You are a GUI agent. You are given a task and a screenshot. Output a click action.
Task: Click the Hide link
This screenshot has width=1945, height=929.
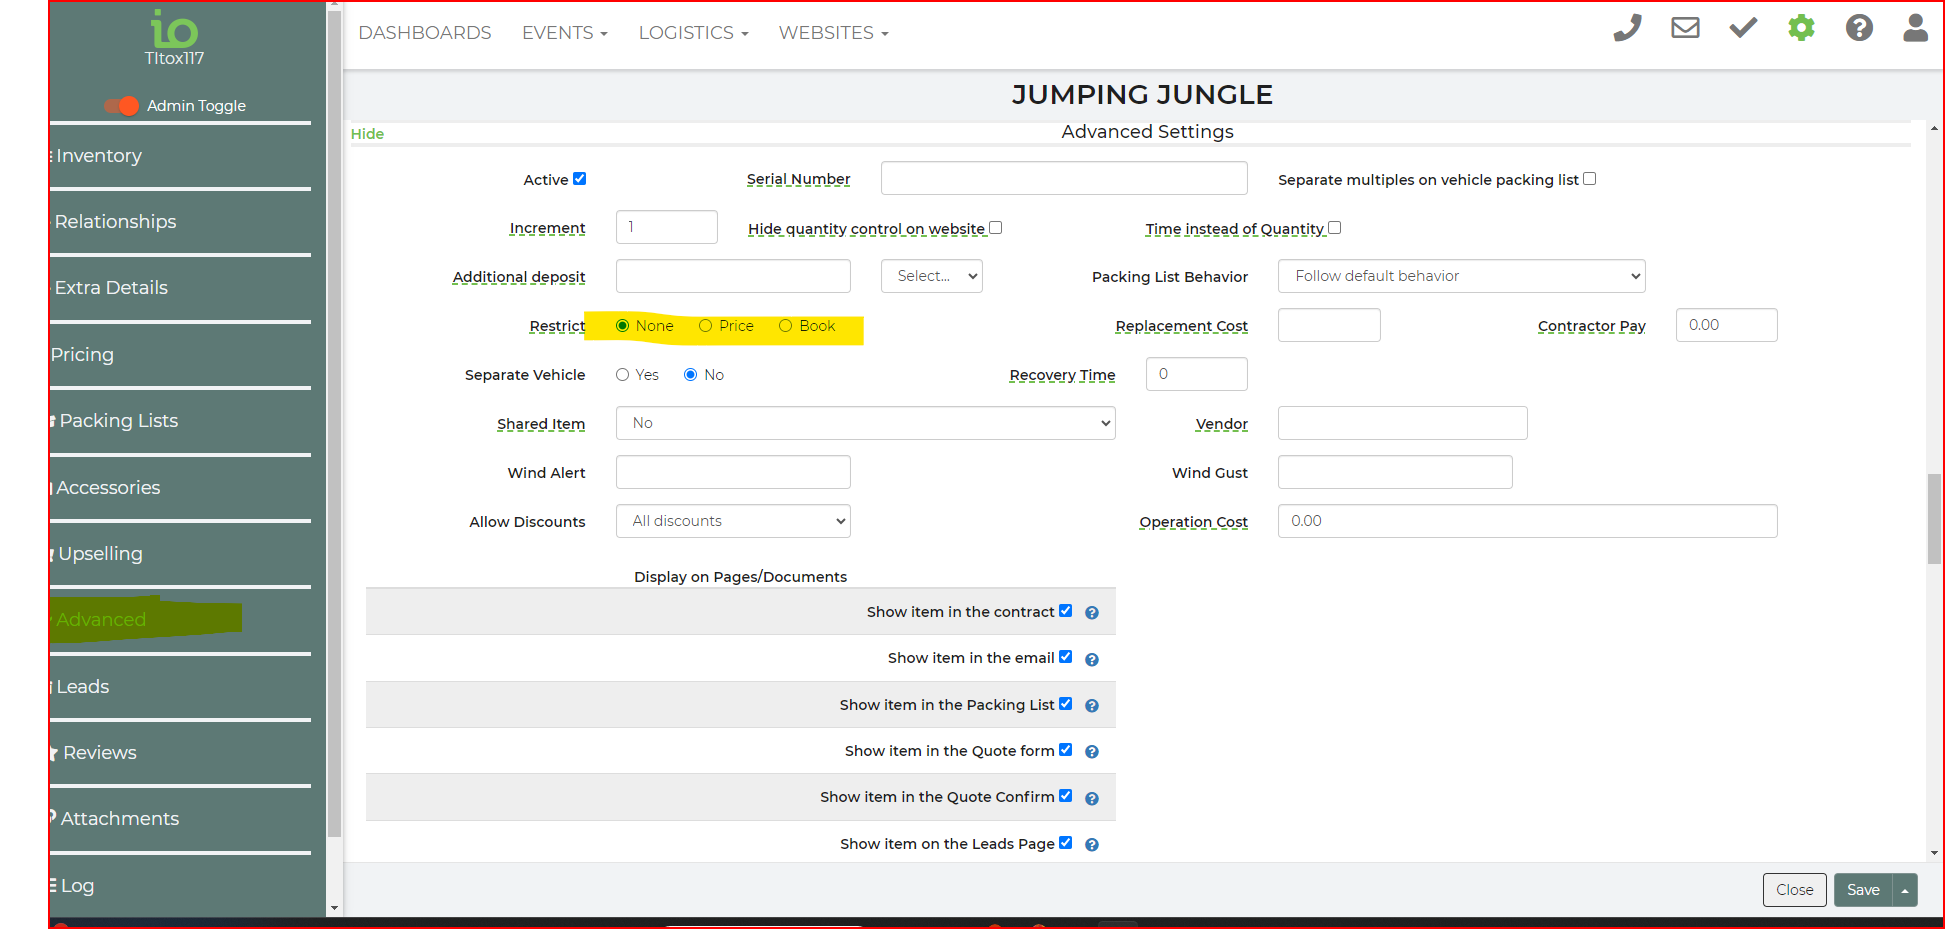[x=367, y=134]
